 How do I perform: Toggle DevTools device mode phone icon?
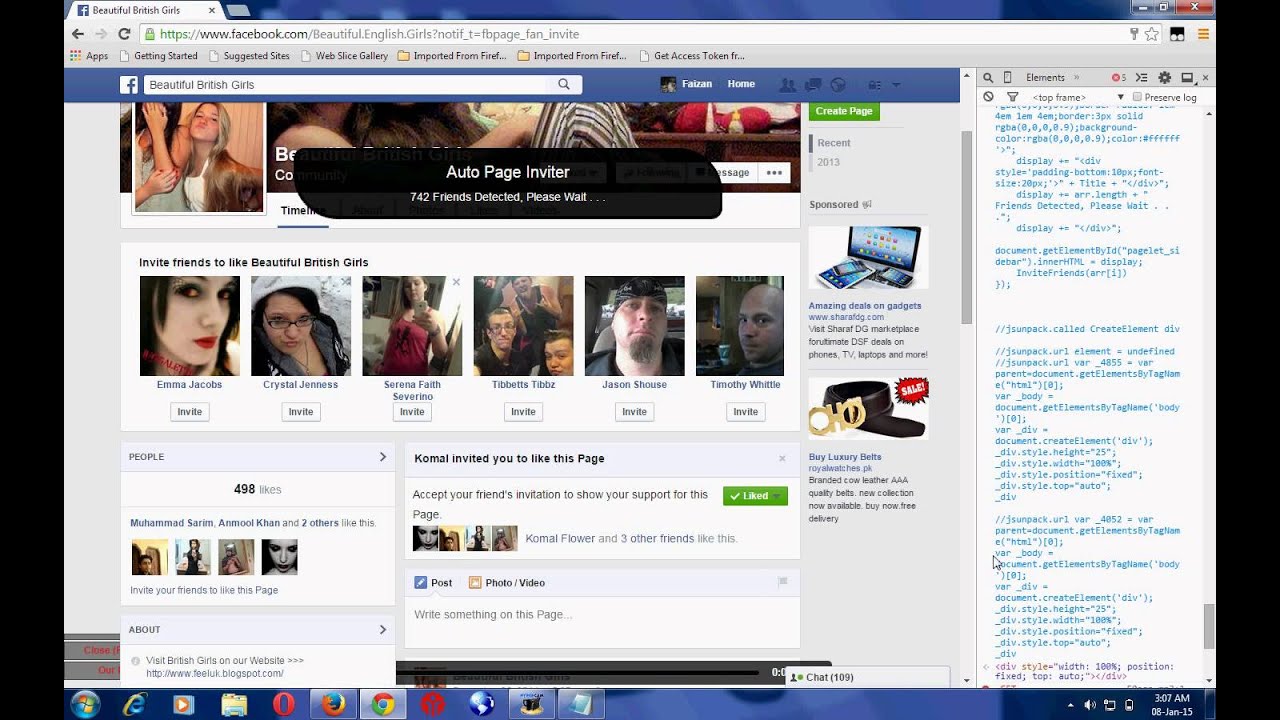1007,78
